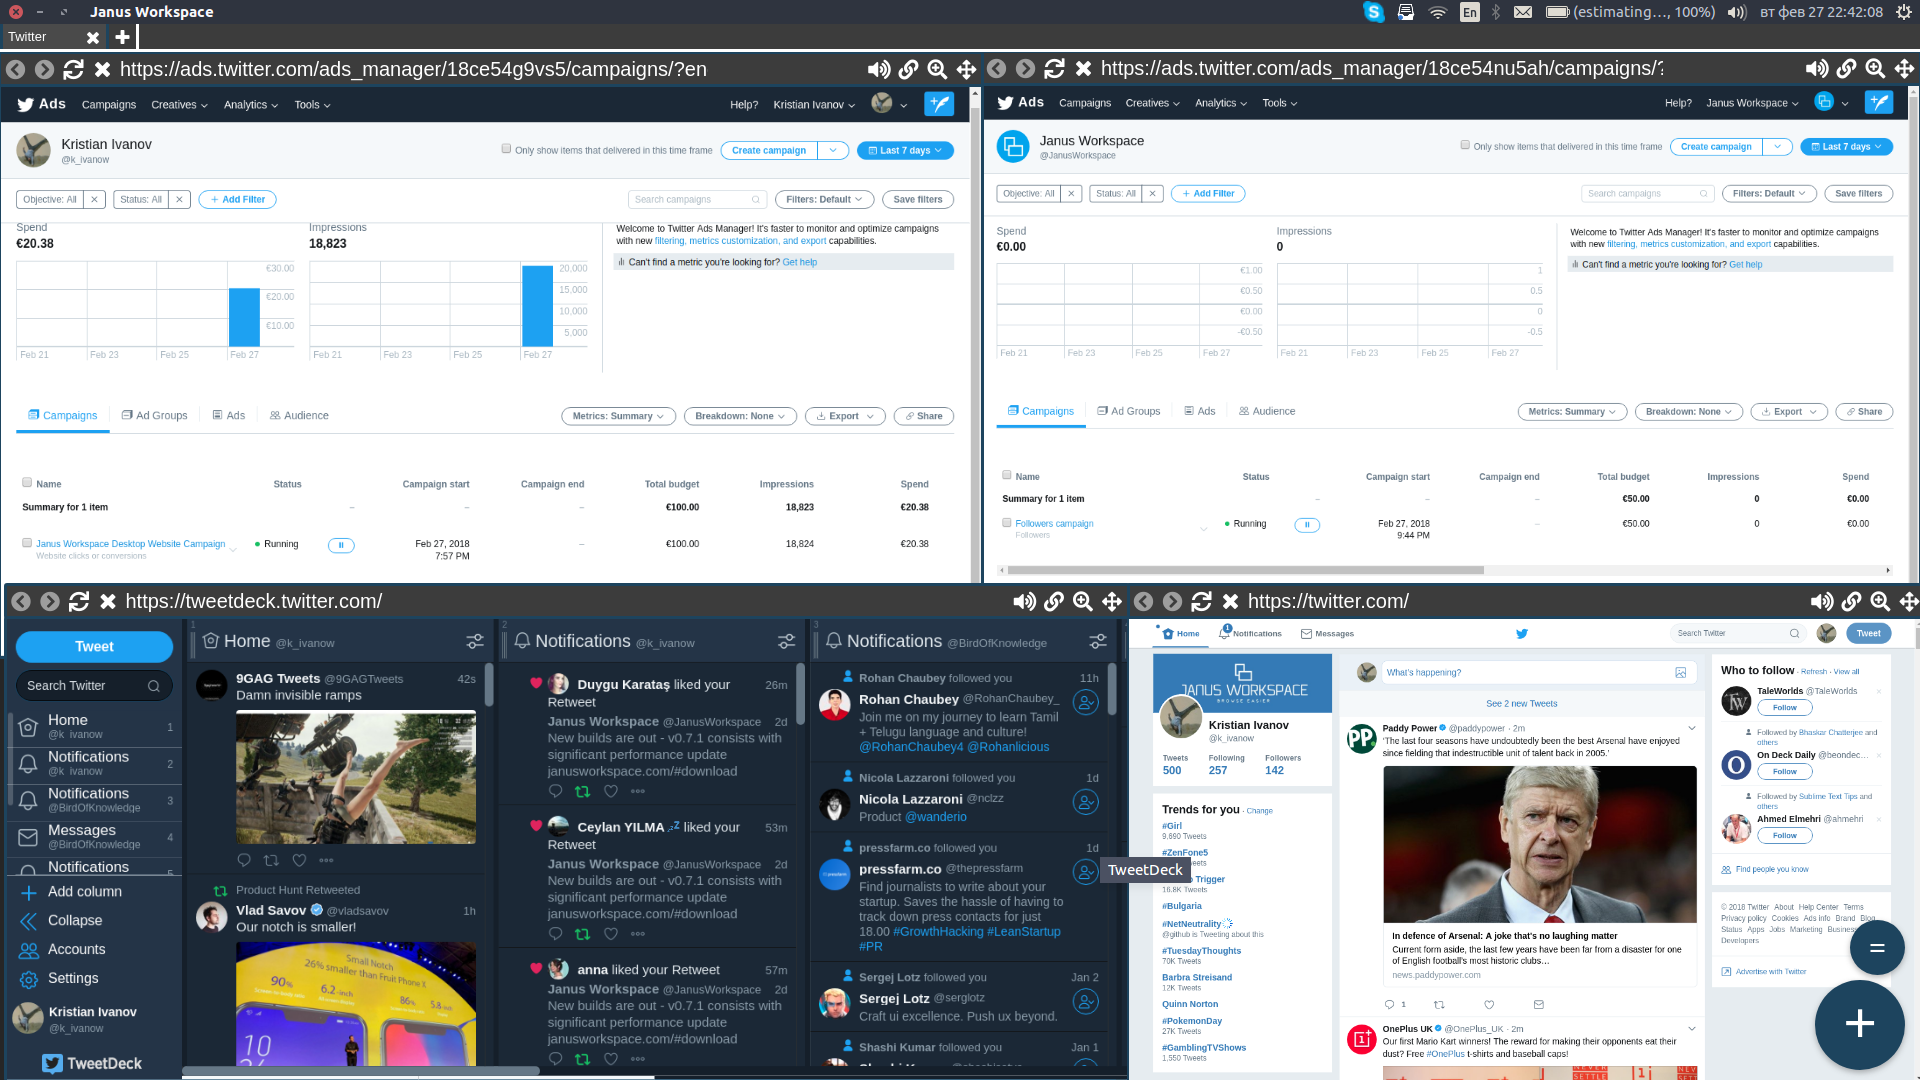Follow back Rohan Chaubey via follow icon
This screenshot has height=1080, width=1920.
click(1085, 703)
